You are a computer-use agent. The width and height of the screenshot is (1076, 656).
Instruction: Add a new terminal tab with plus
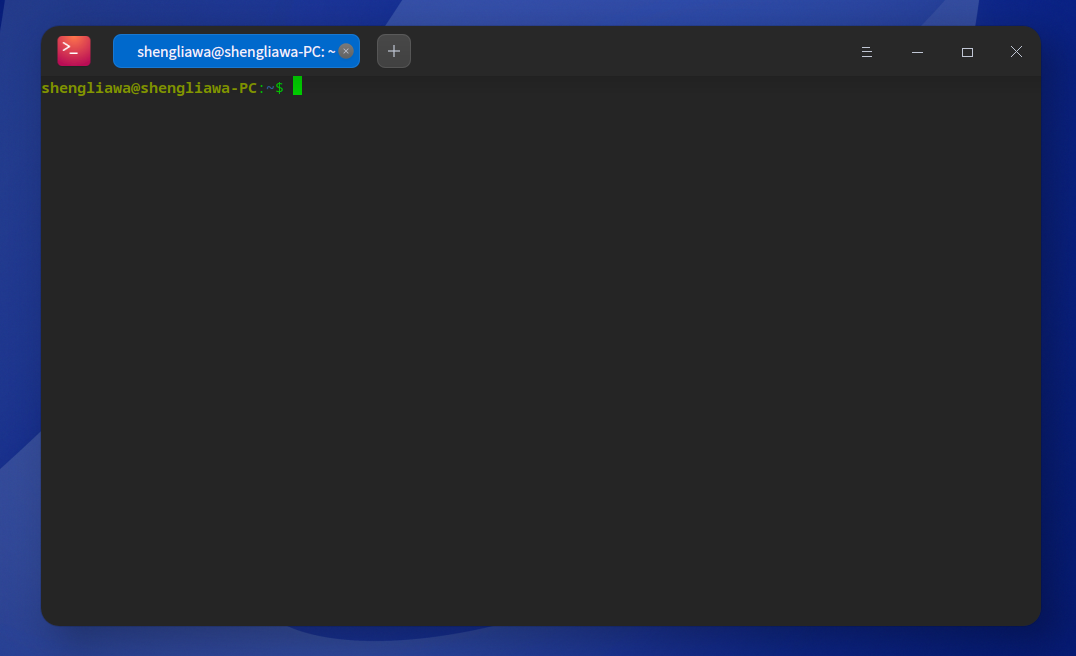click(394, 51)
